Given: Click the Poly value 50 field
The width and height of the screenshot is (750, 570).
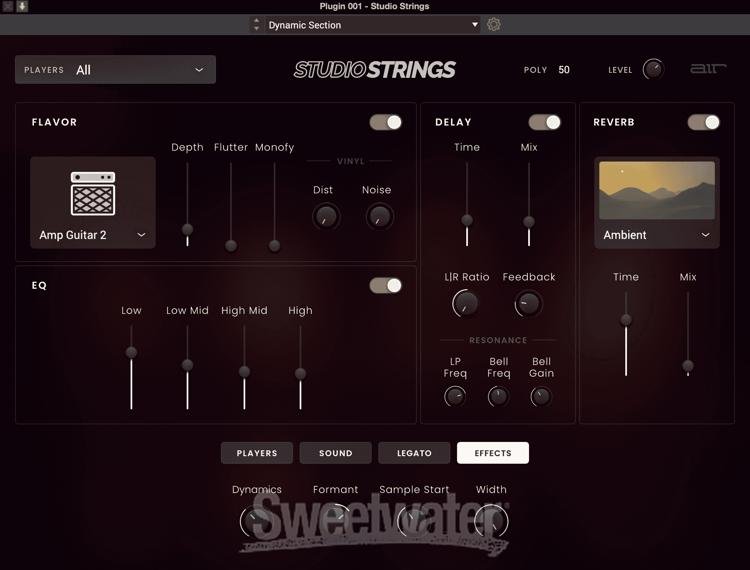Looking at the screenshot, I should pos(564,70).
